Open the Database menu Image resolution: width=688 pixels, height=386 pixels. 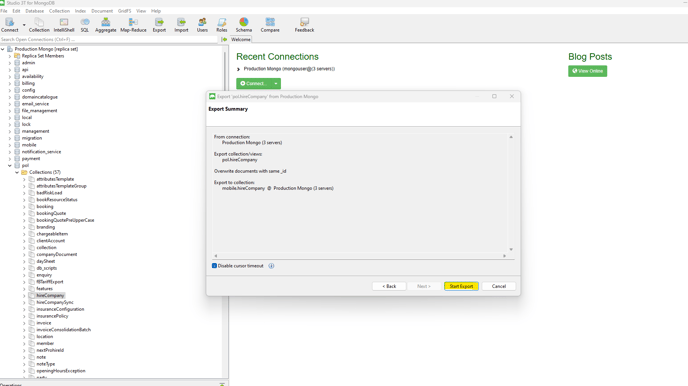35,11
